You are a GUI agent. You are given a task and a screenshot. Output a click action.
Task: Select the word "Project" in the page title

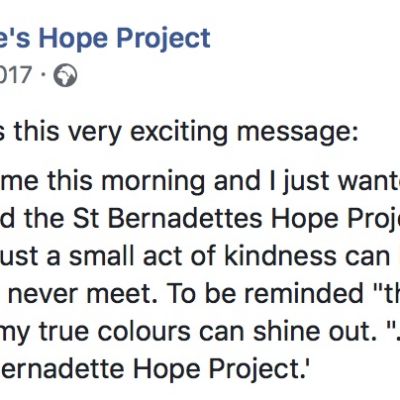click(164, 39)
